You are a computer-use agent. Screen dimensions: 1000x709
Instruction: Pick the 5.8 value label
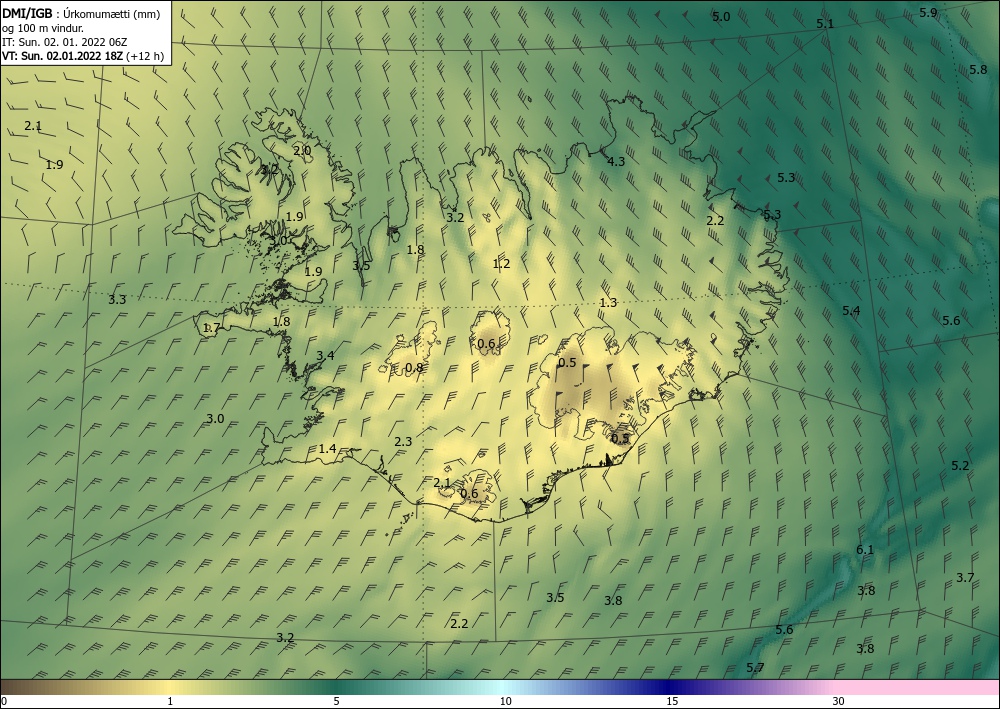pos(978,69)
